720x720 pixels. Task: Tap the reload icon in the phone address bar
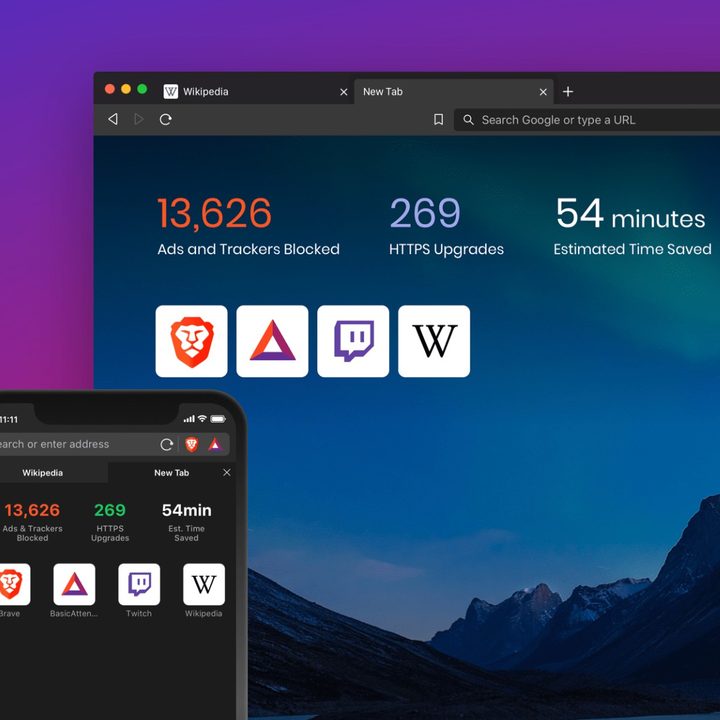166,444
